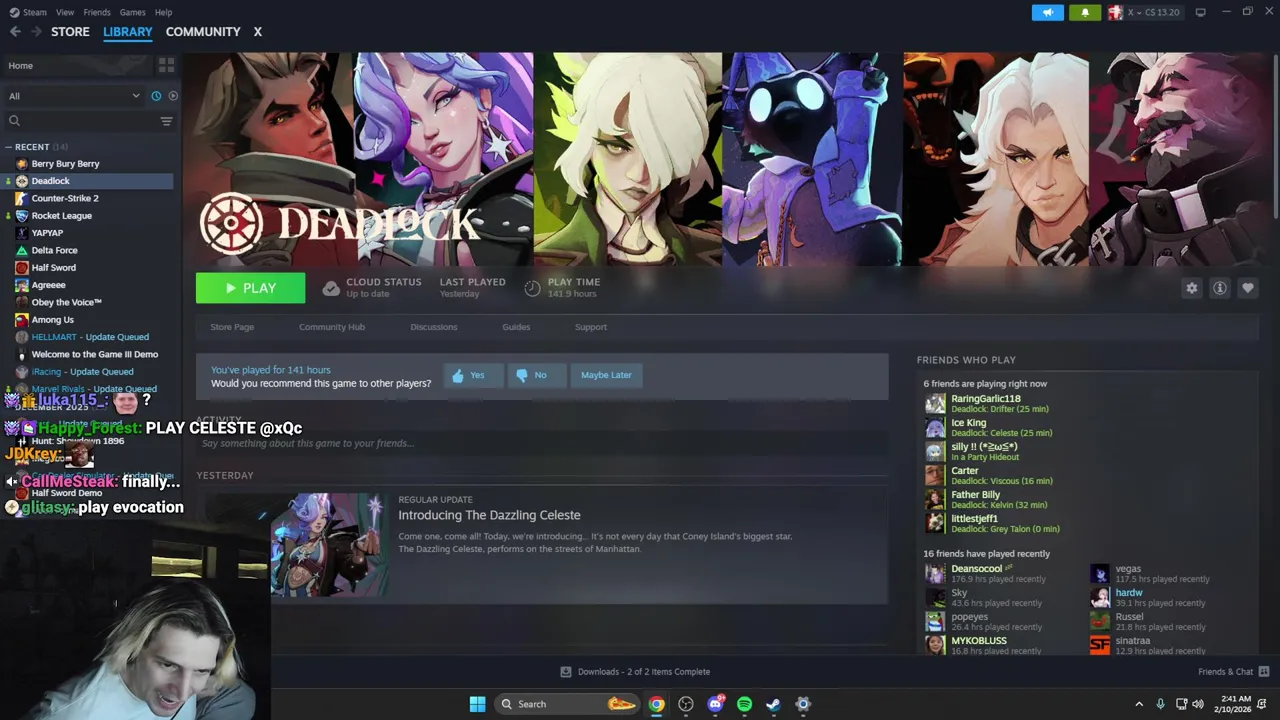Open Spotify from the taskbar
Image resolution: width=1280 pixels, height=720 pixels.
click(x=744, y=704)
